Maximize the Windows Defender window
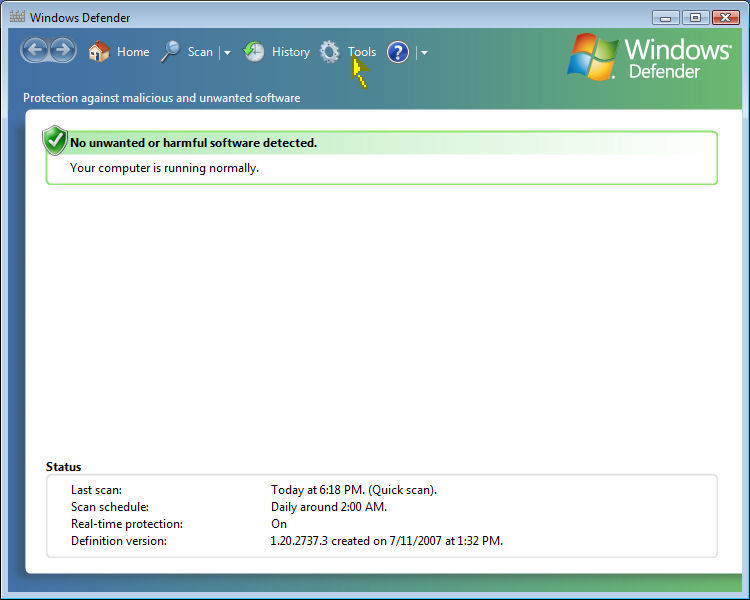This screenshot has width=750, height=600. click(x=695, y=18)
